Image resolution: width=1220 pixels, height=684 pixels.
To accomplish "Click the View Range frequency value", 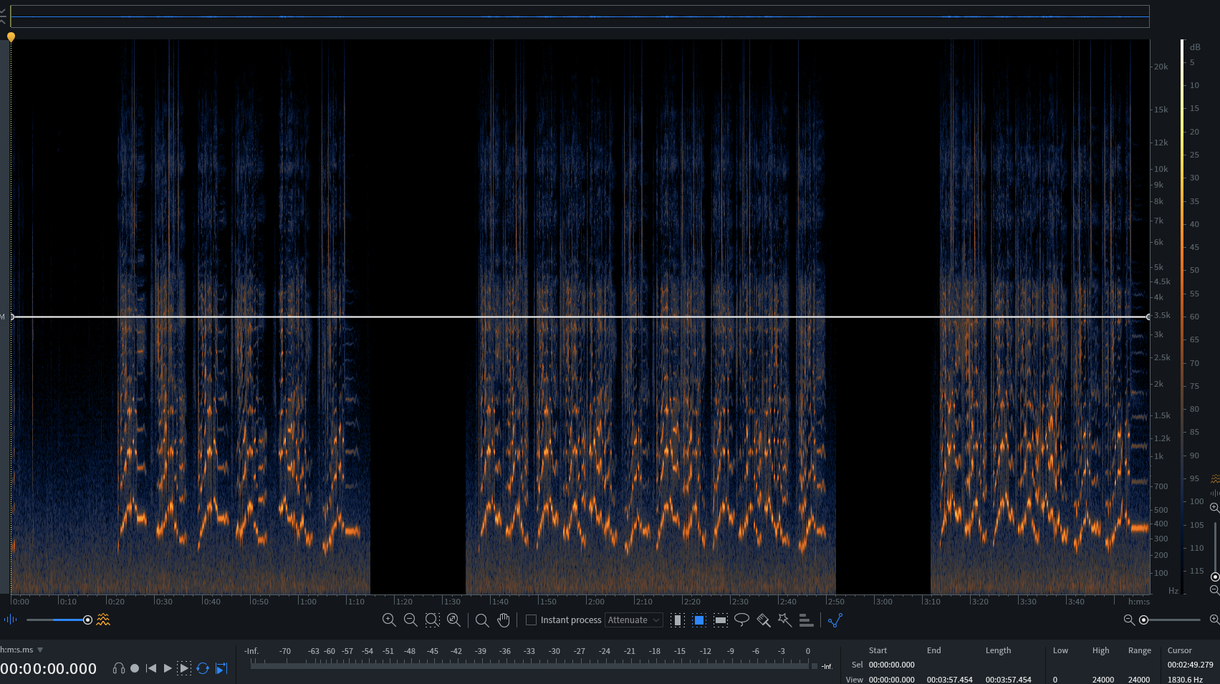I will [1139, 680].
